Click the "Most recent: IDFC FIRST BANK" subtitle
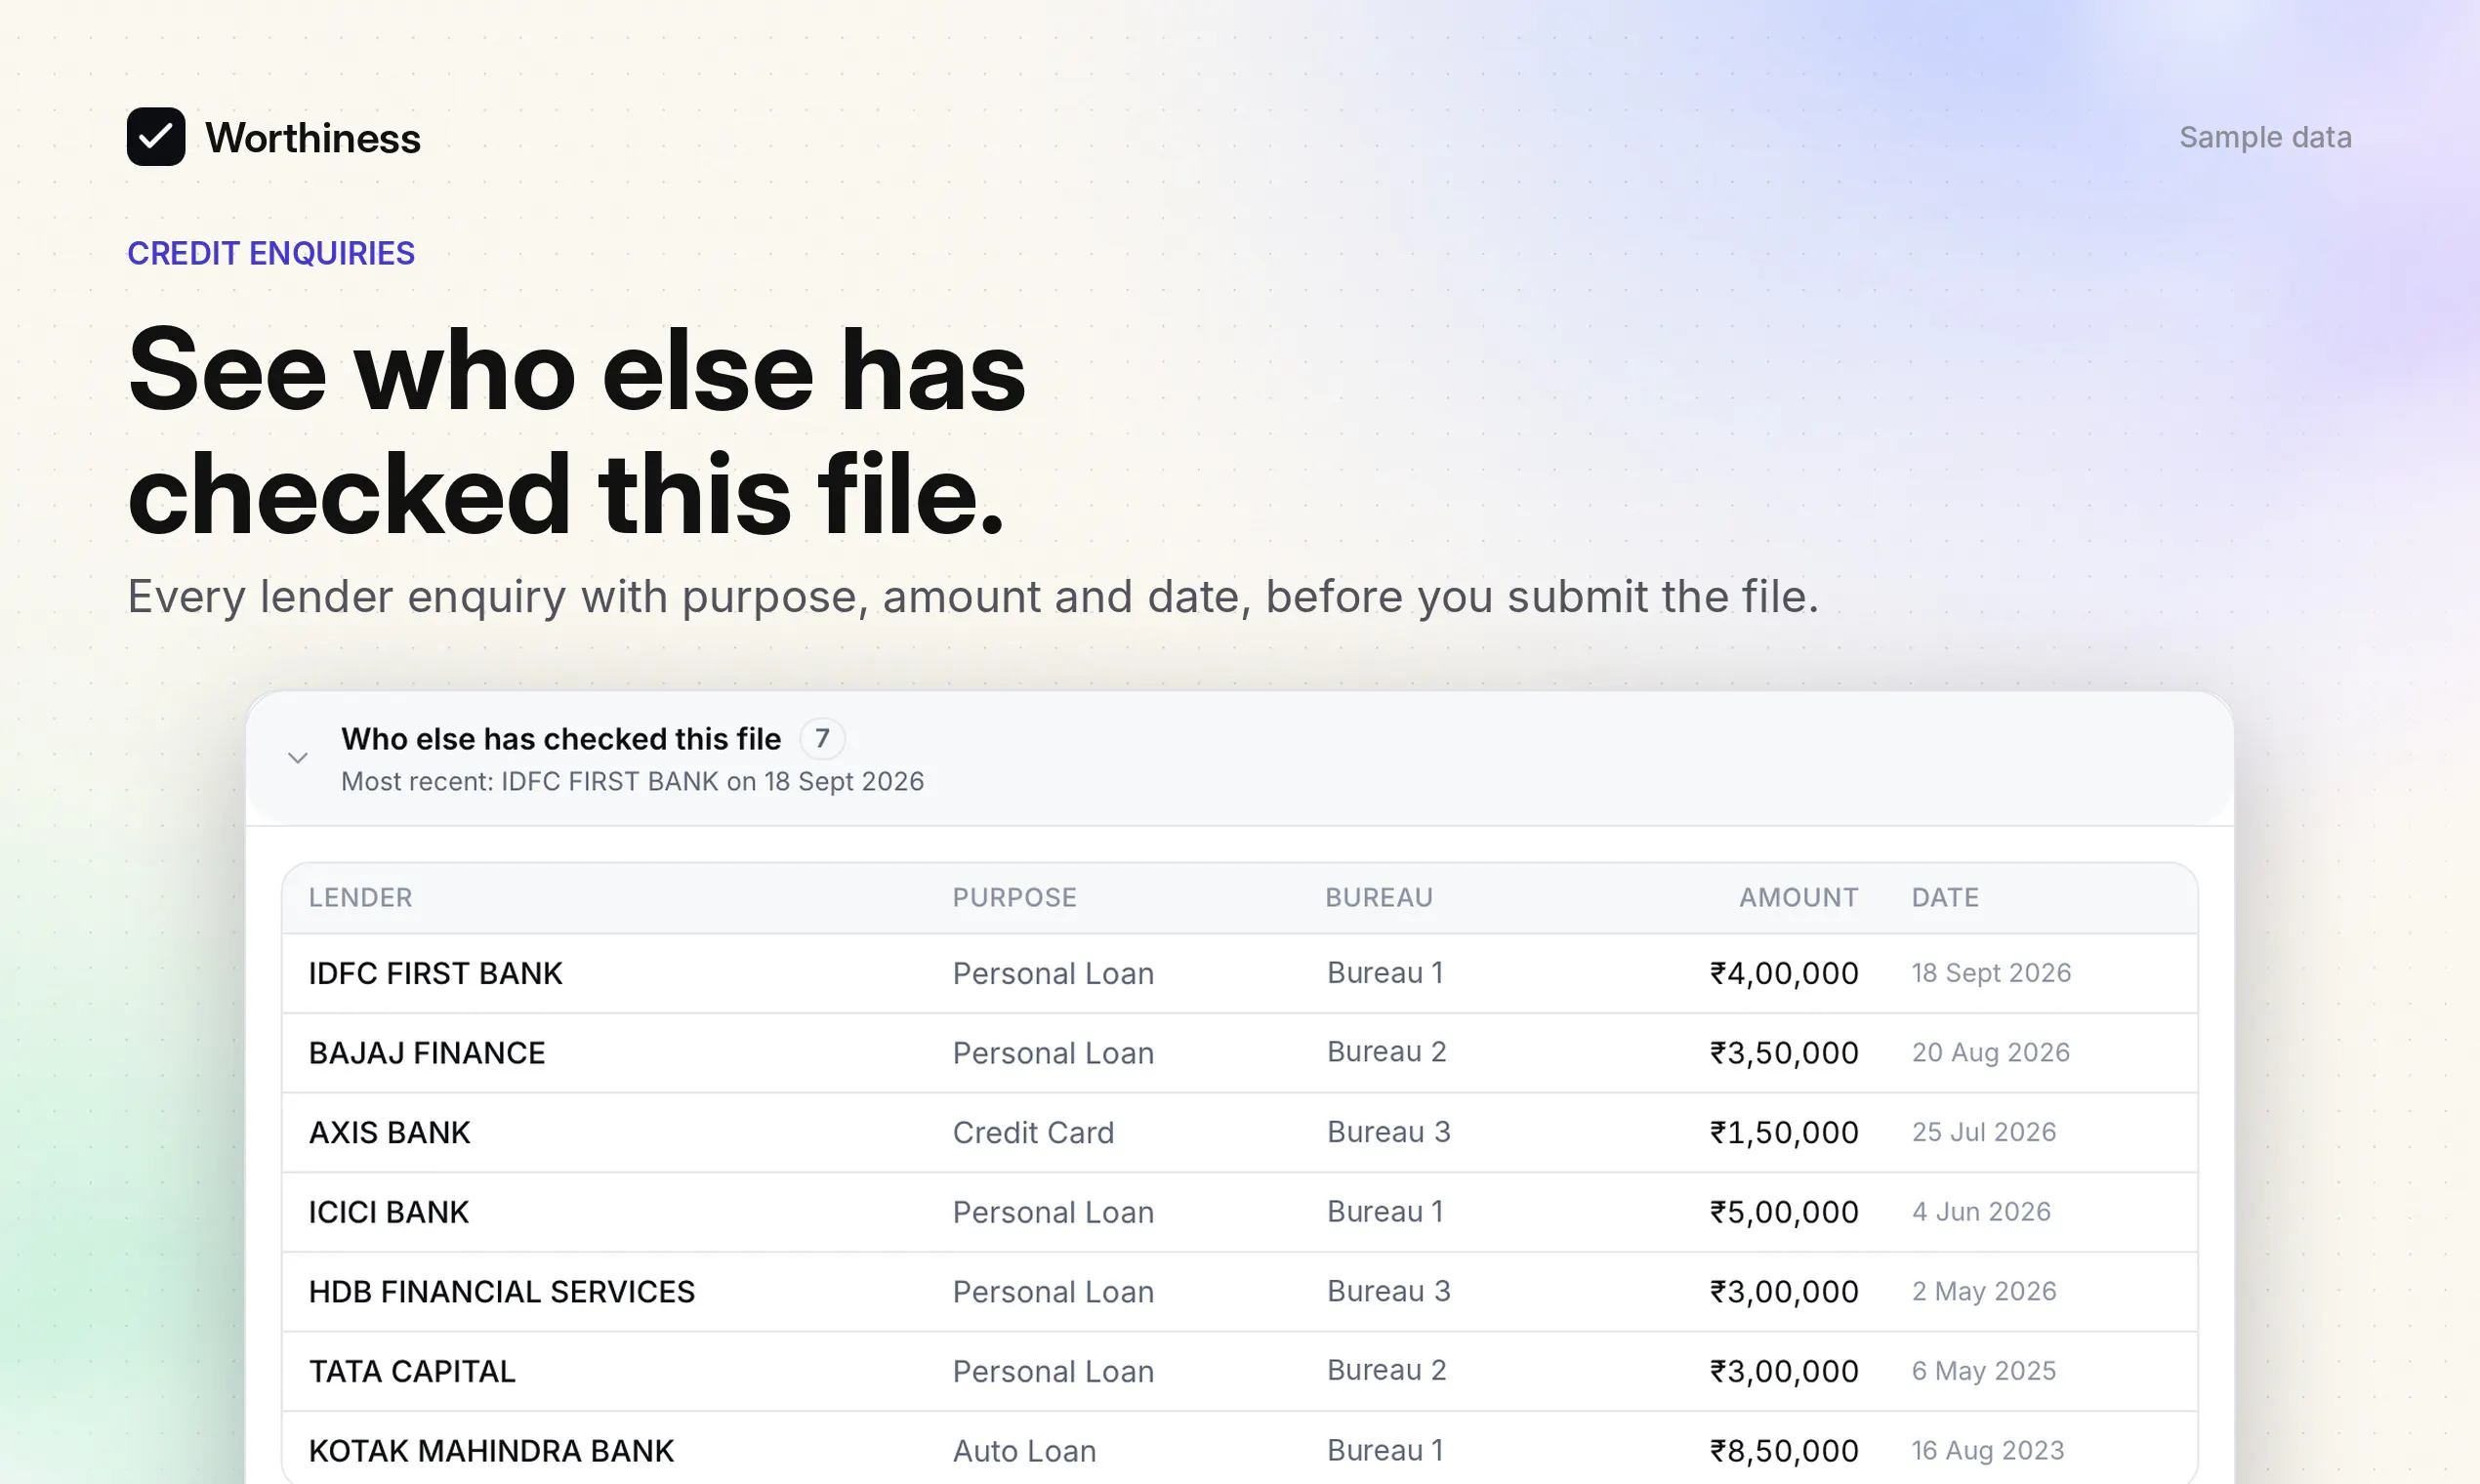 coord(632,782)
